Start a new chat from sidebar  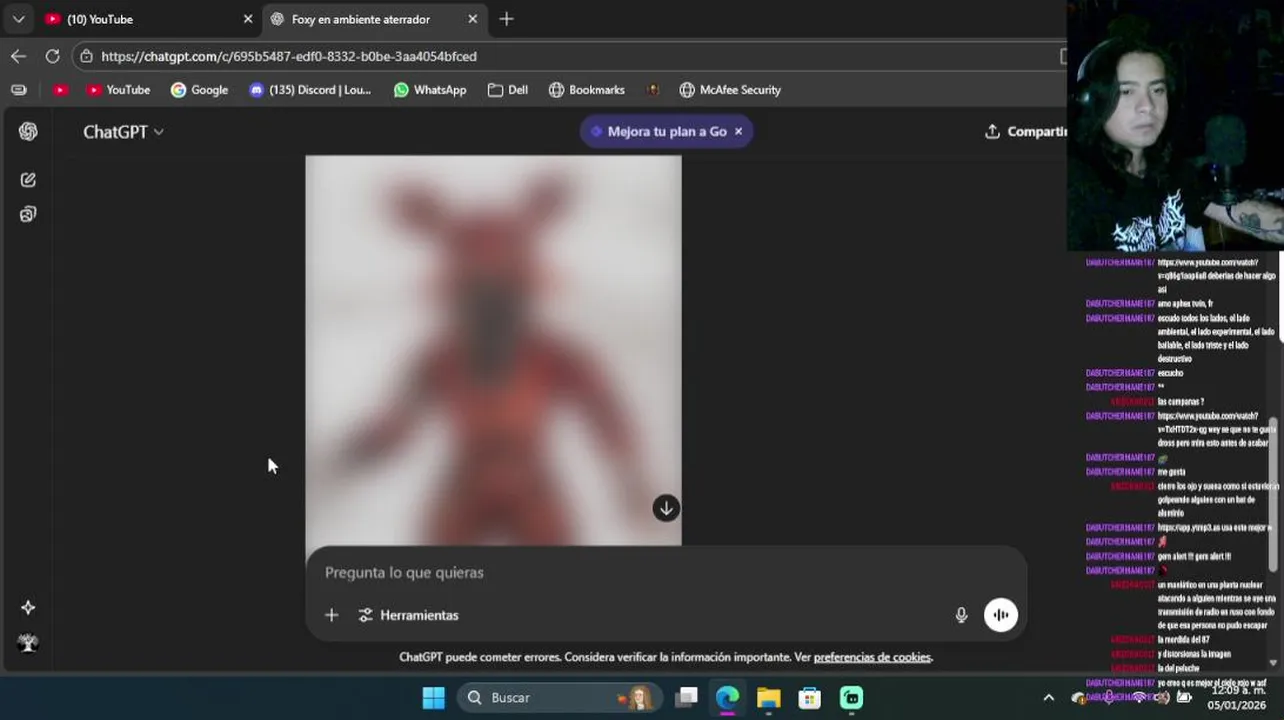pos(28,180)
